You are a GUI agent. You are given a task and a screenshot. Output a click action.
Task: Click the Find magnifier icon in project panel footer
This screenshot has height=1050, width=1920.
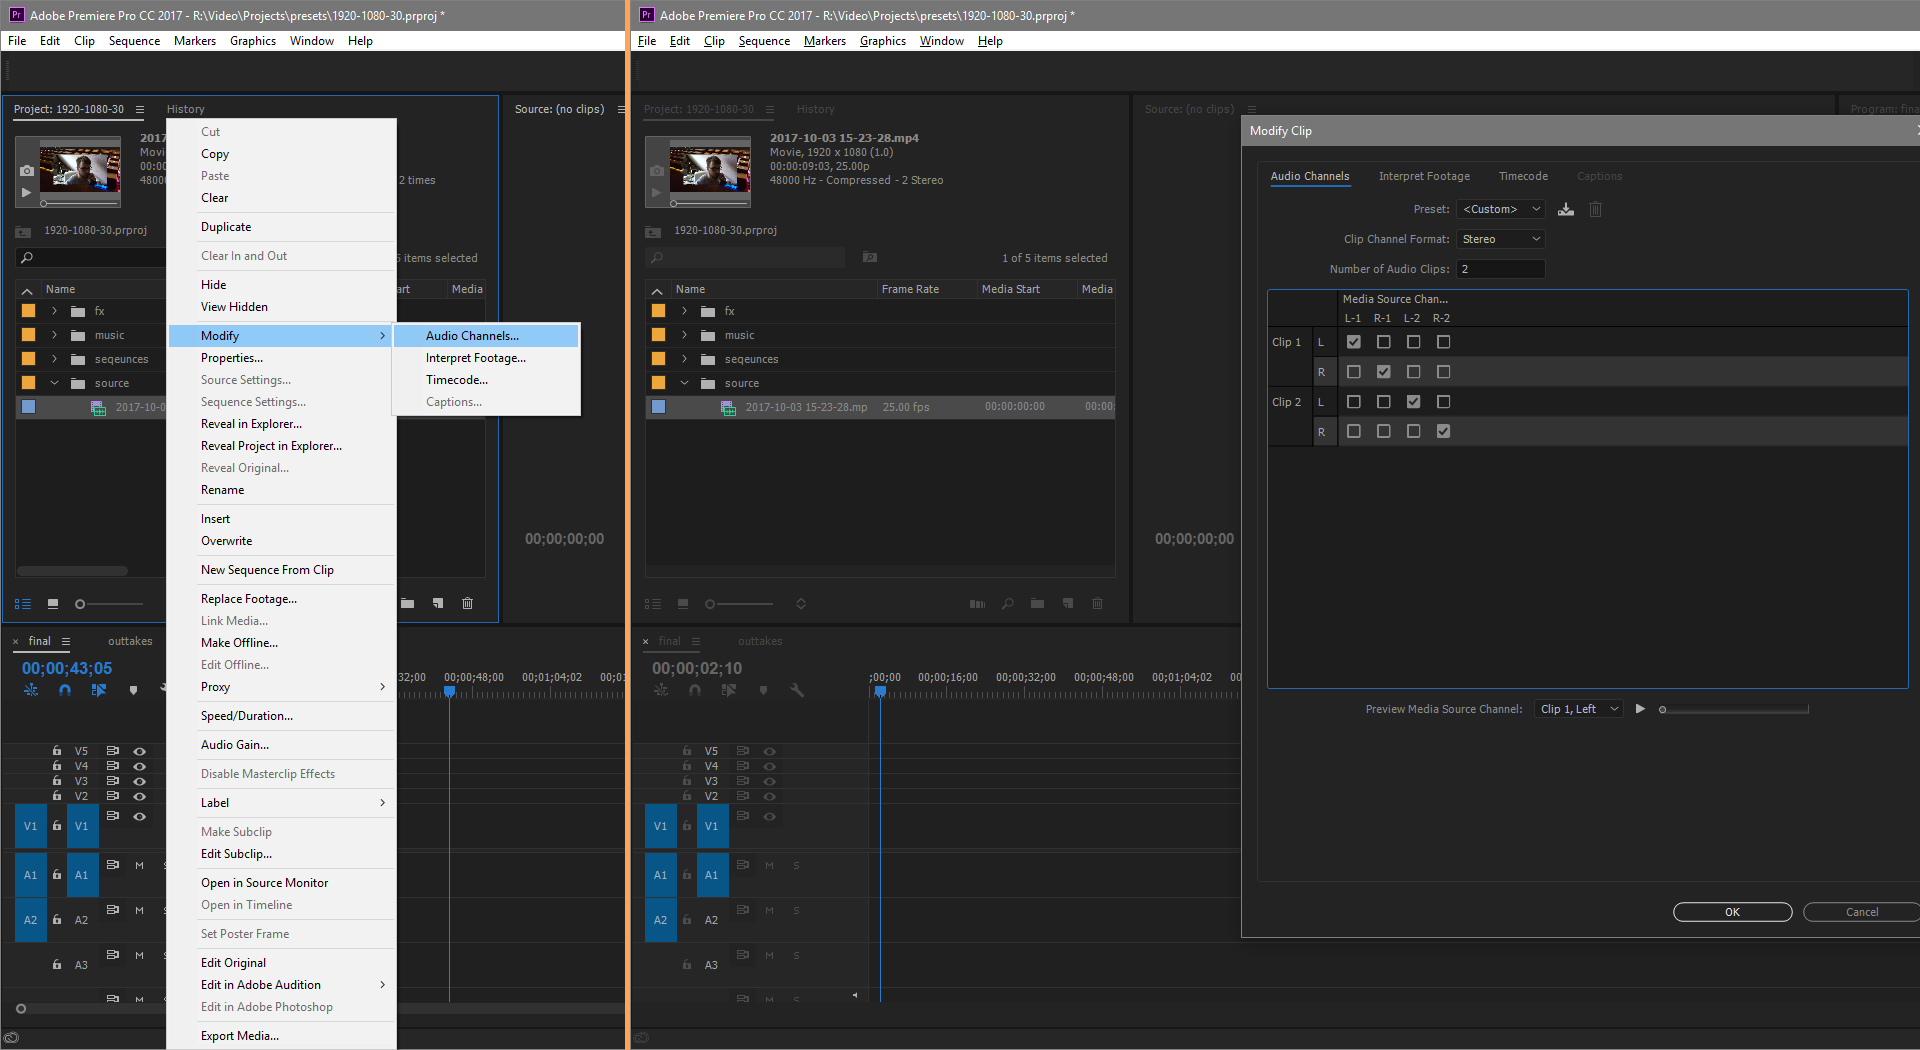coord(1008,604)
